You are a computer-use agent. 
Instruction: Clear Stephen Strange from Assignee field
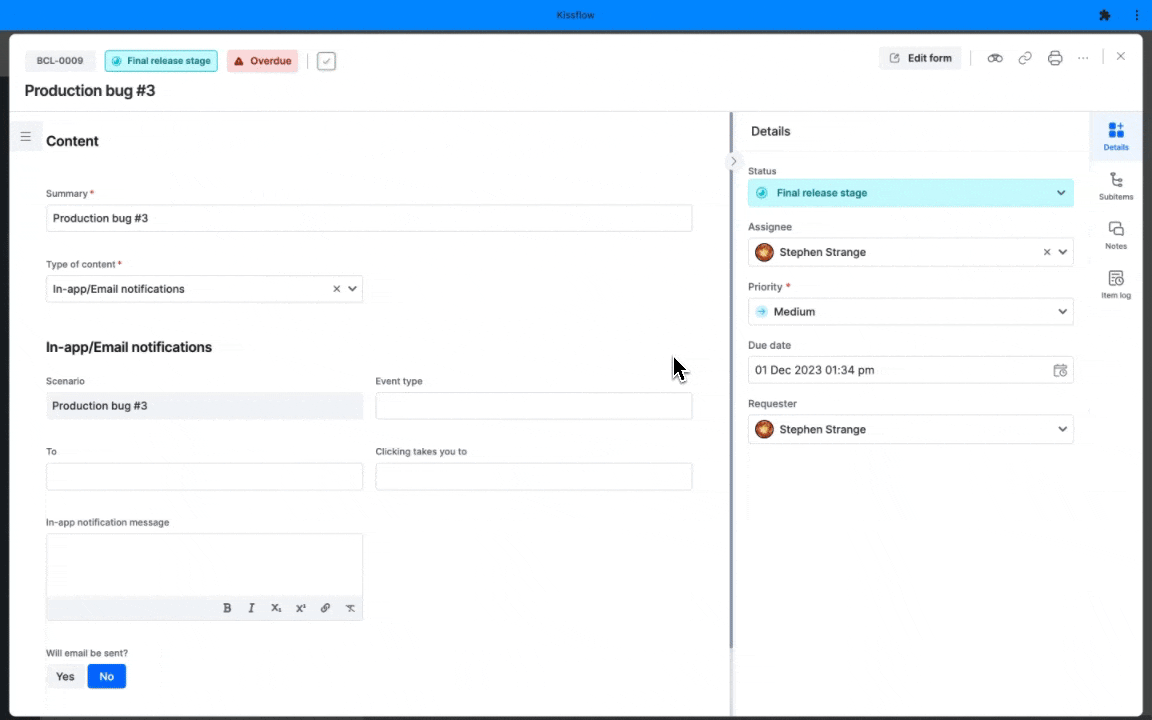[1047, 252]
